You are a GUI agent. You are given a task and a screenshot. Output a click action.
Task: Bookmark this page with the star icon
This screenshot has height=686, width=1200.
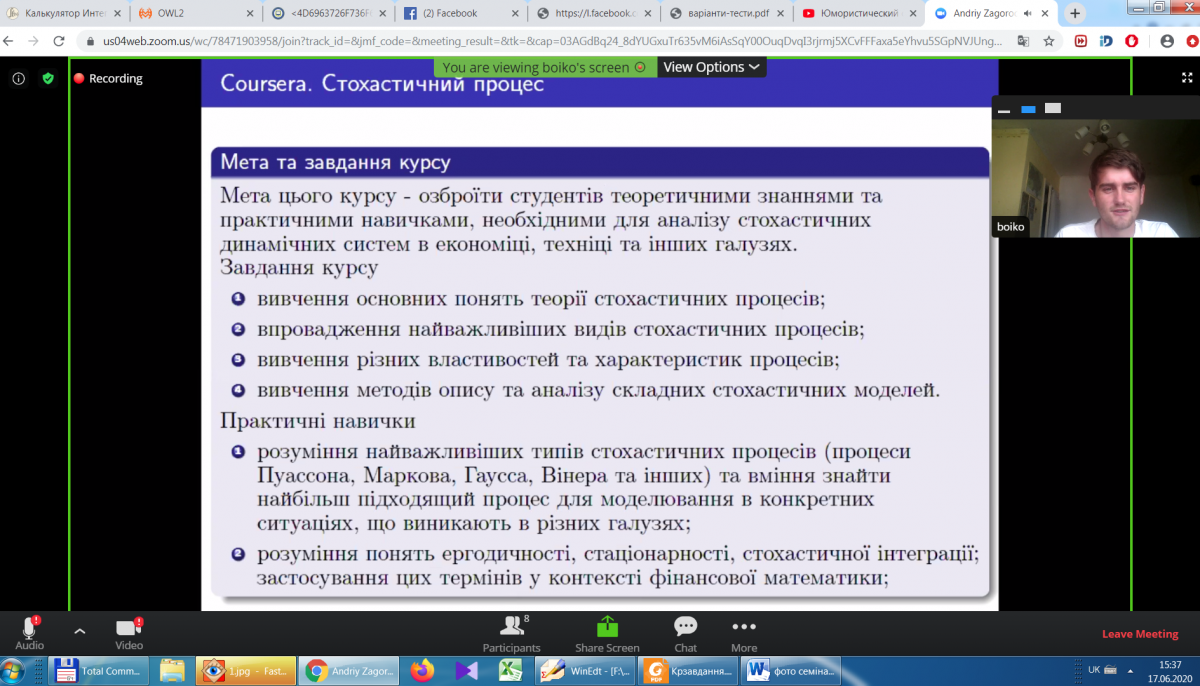[1049, 42]
